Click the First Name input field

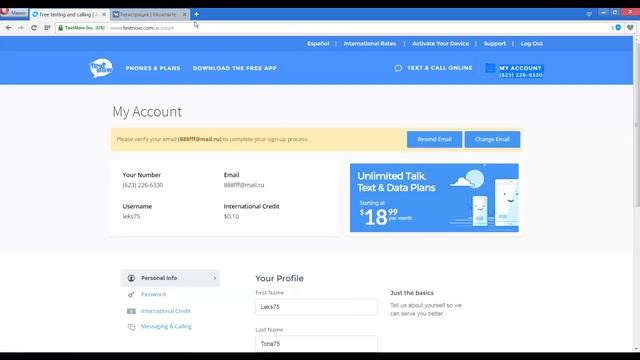click(x=316, y=307)
